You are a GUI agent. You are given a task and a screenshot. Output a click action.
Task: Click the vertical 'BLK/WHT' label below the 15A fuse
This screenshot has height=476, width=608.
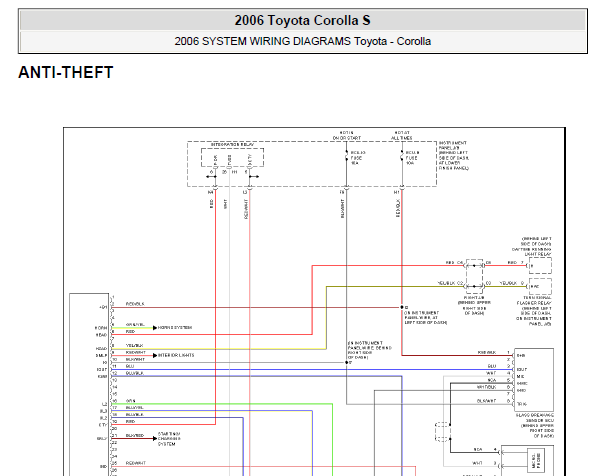point(342,208)
